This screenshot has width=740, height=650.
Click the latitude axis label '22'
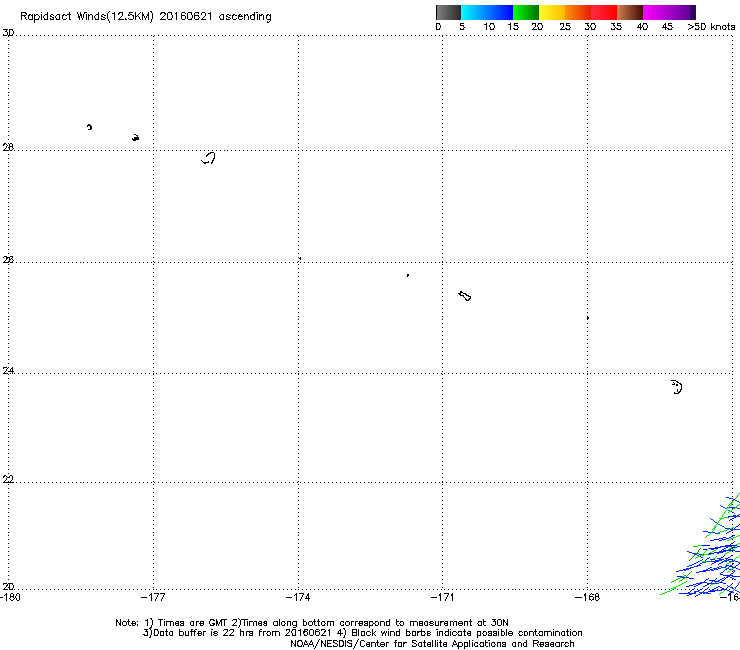tap(8, 480)
